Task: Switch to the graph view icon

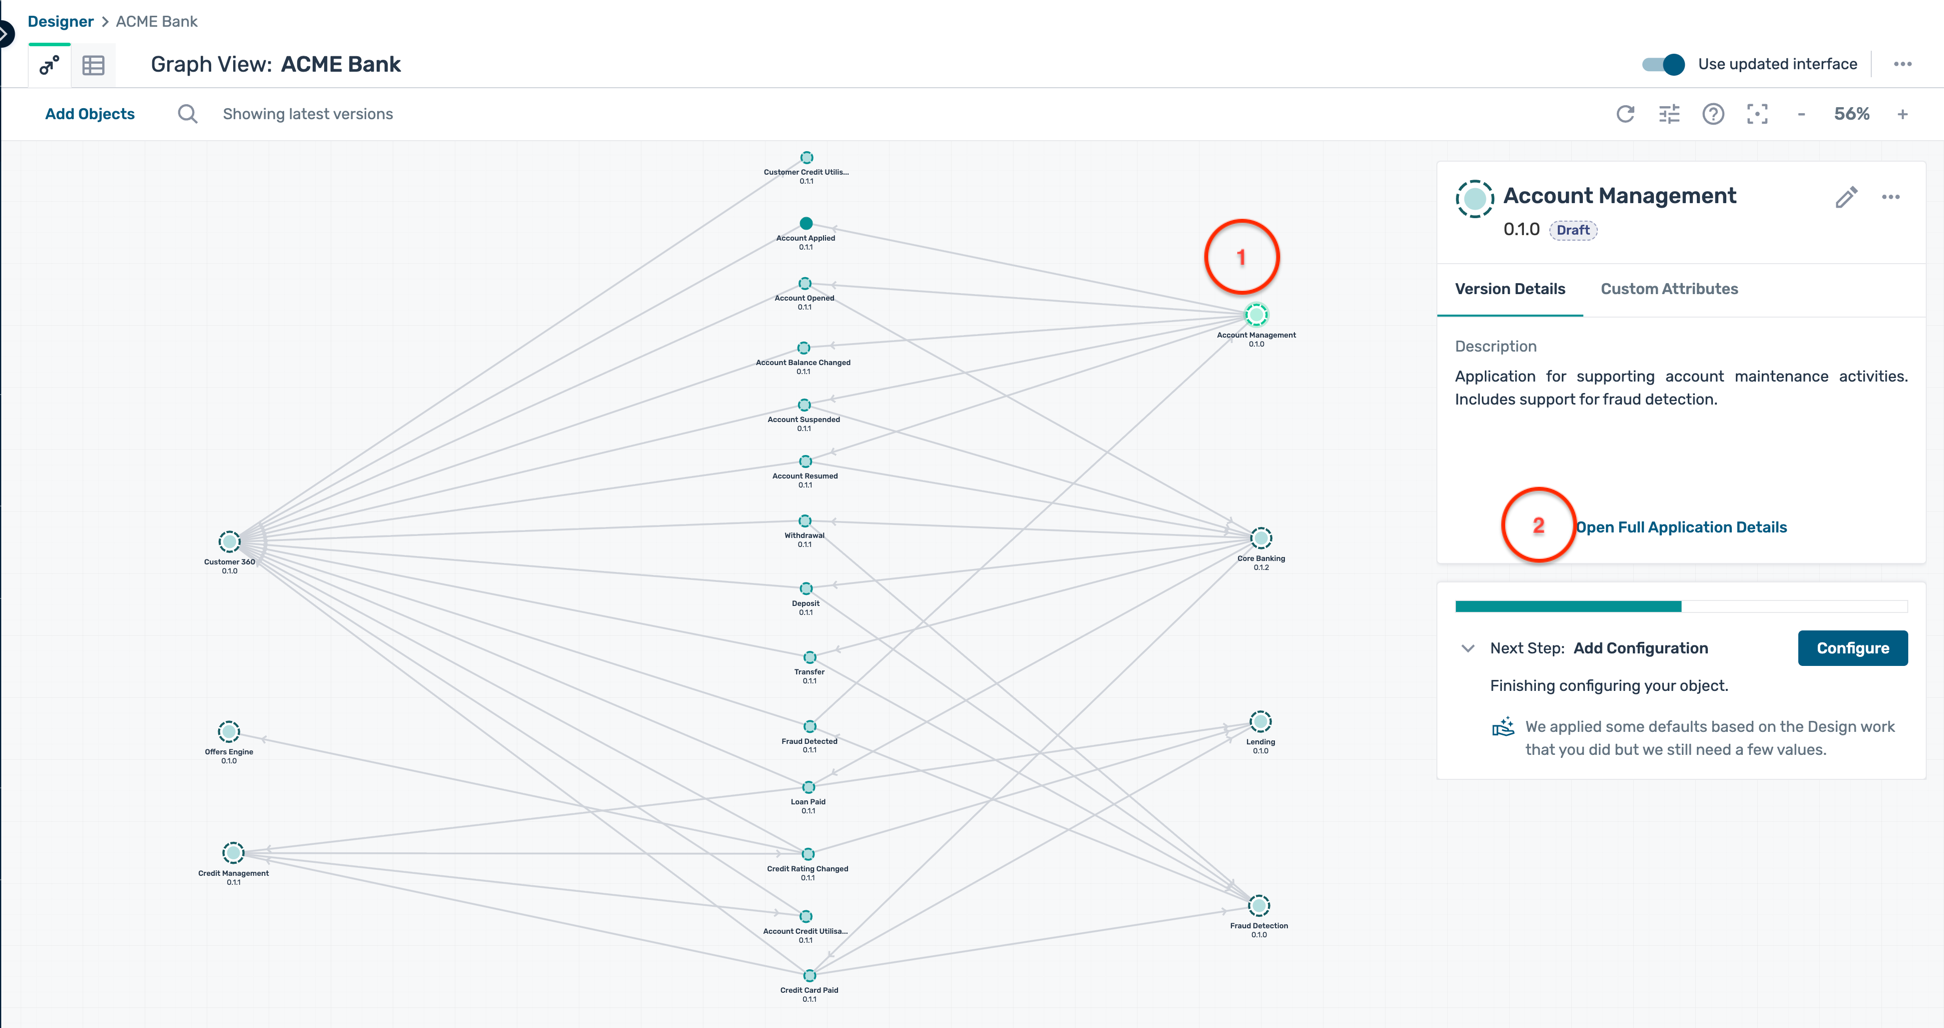Action: pos(49,65)
